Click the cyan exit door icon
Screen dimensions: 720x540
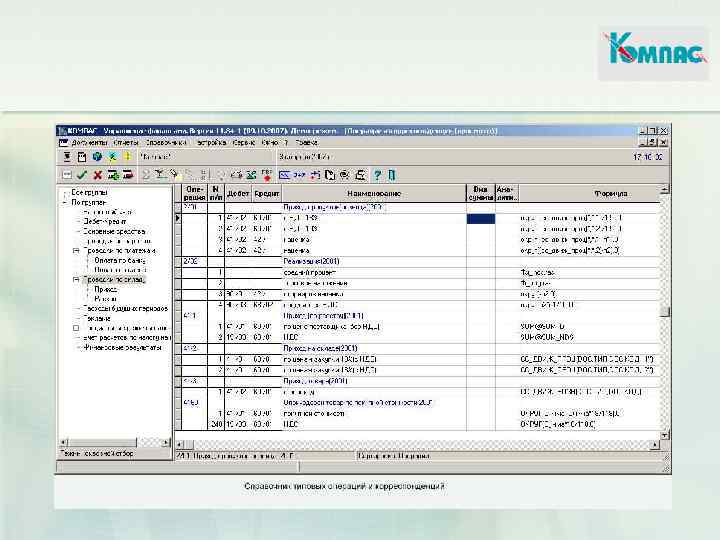click(392, 175)
